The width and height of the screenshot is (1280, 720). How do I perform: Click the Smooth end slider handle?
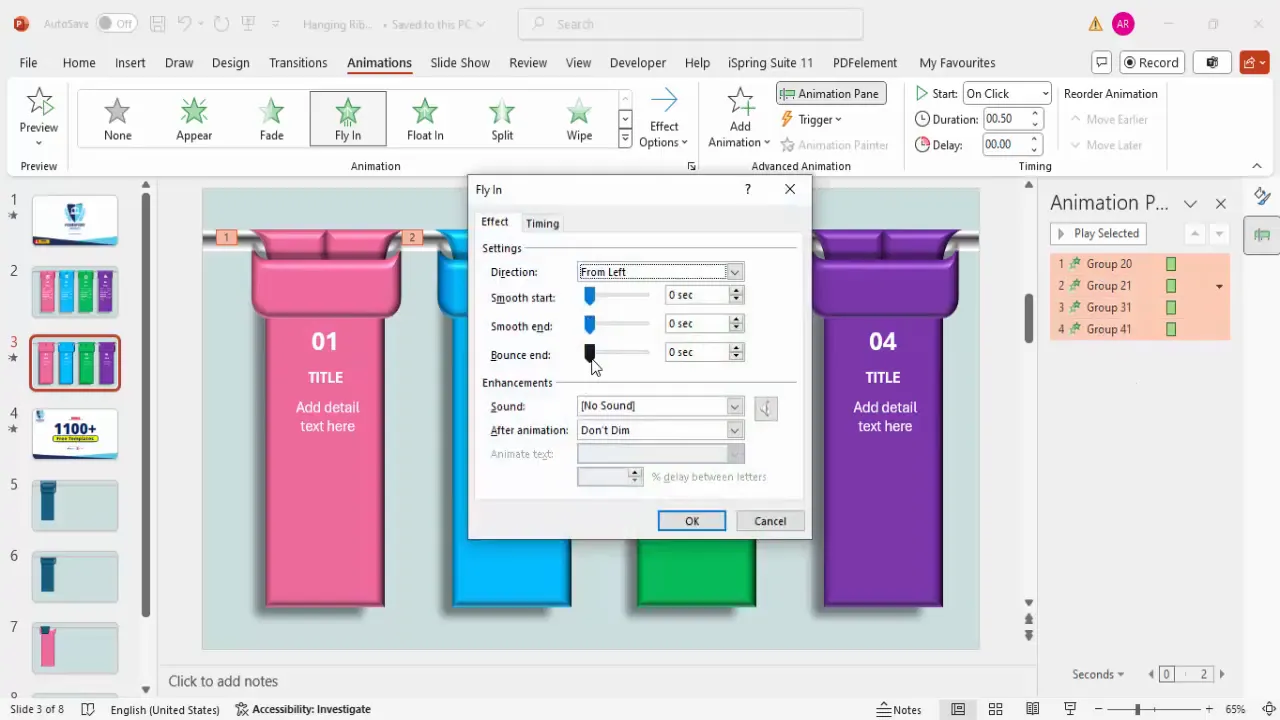589,324
